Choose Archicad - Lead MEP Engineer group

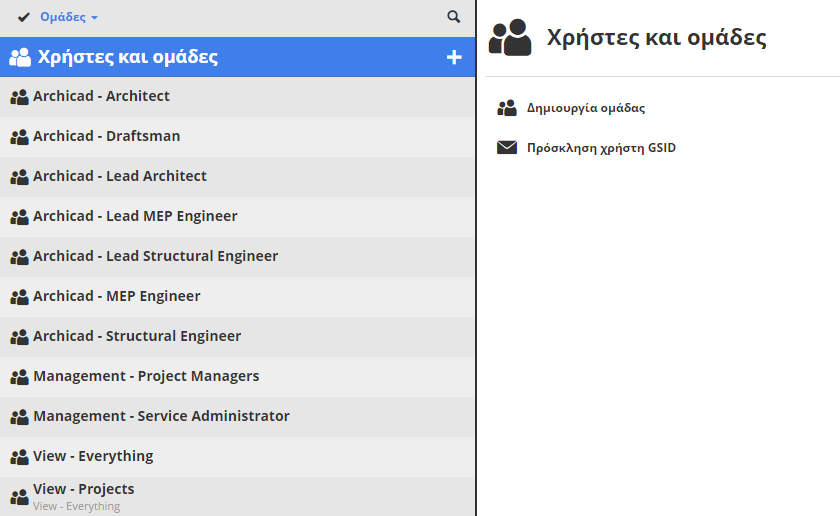click(x=135, y=216)
